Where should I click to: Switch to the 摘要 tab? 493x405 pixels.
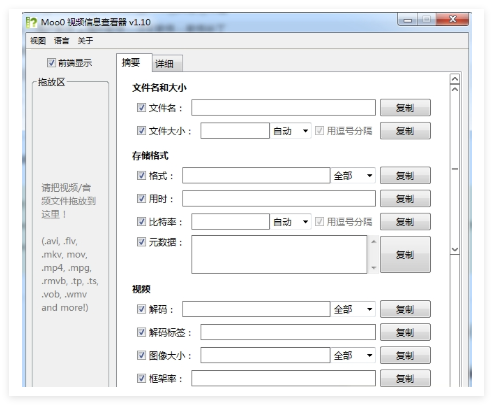coord(134,62)
